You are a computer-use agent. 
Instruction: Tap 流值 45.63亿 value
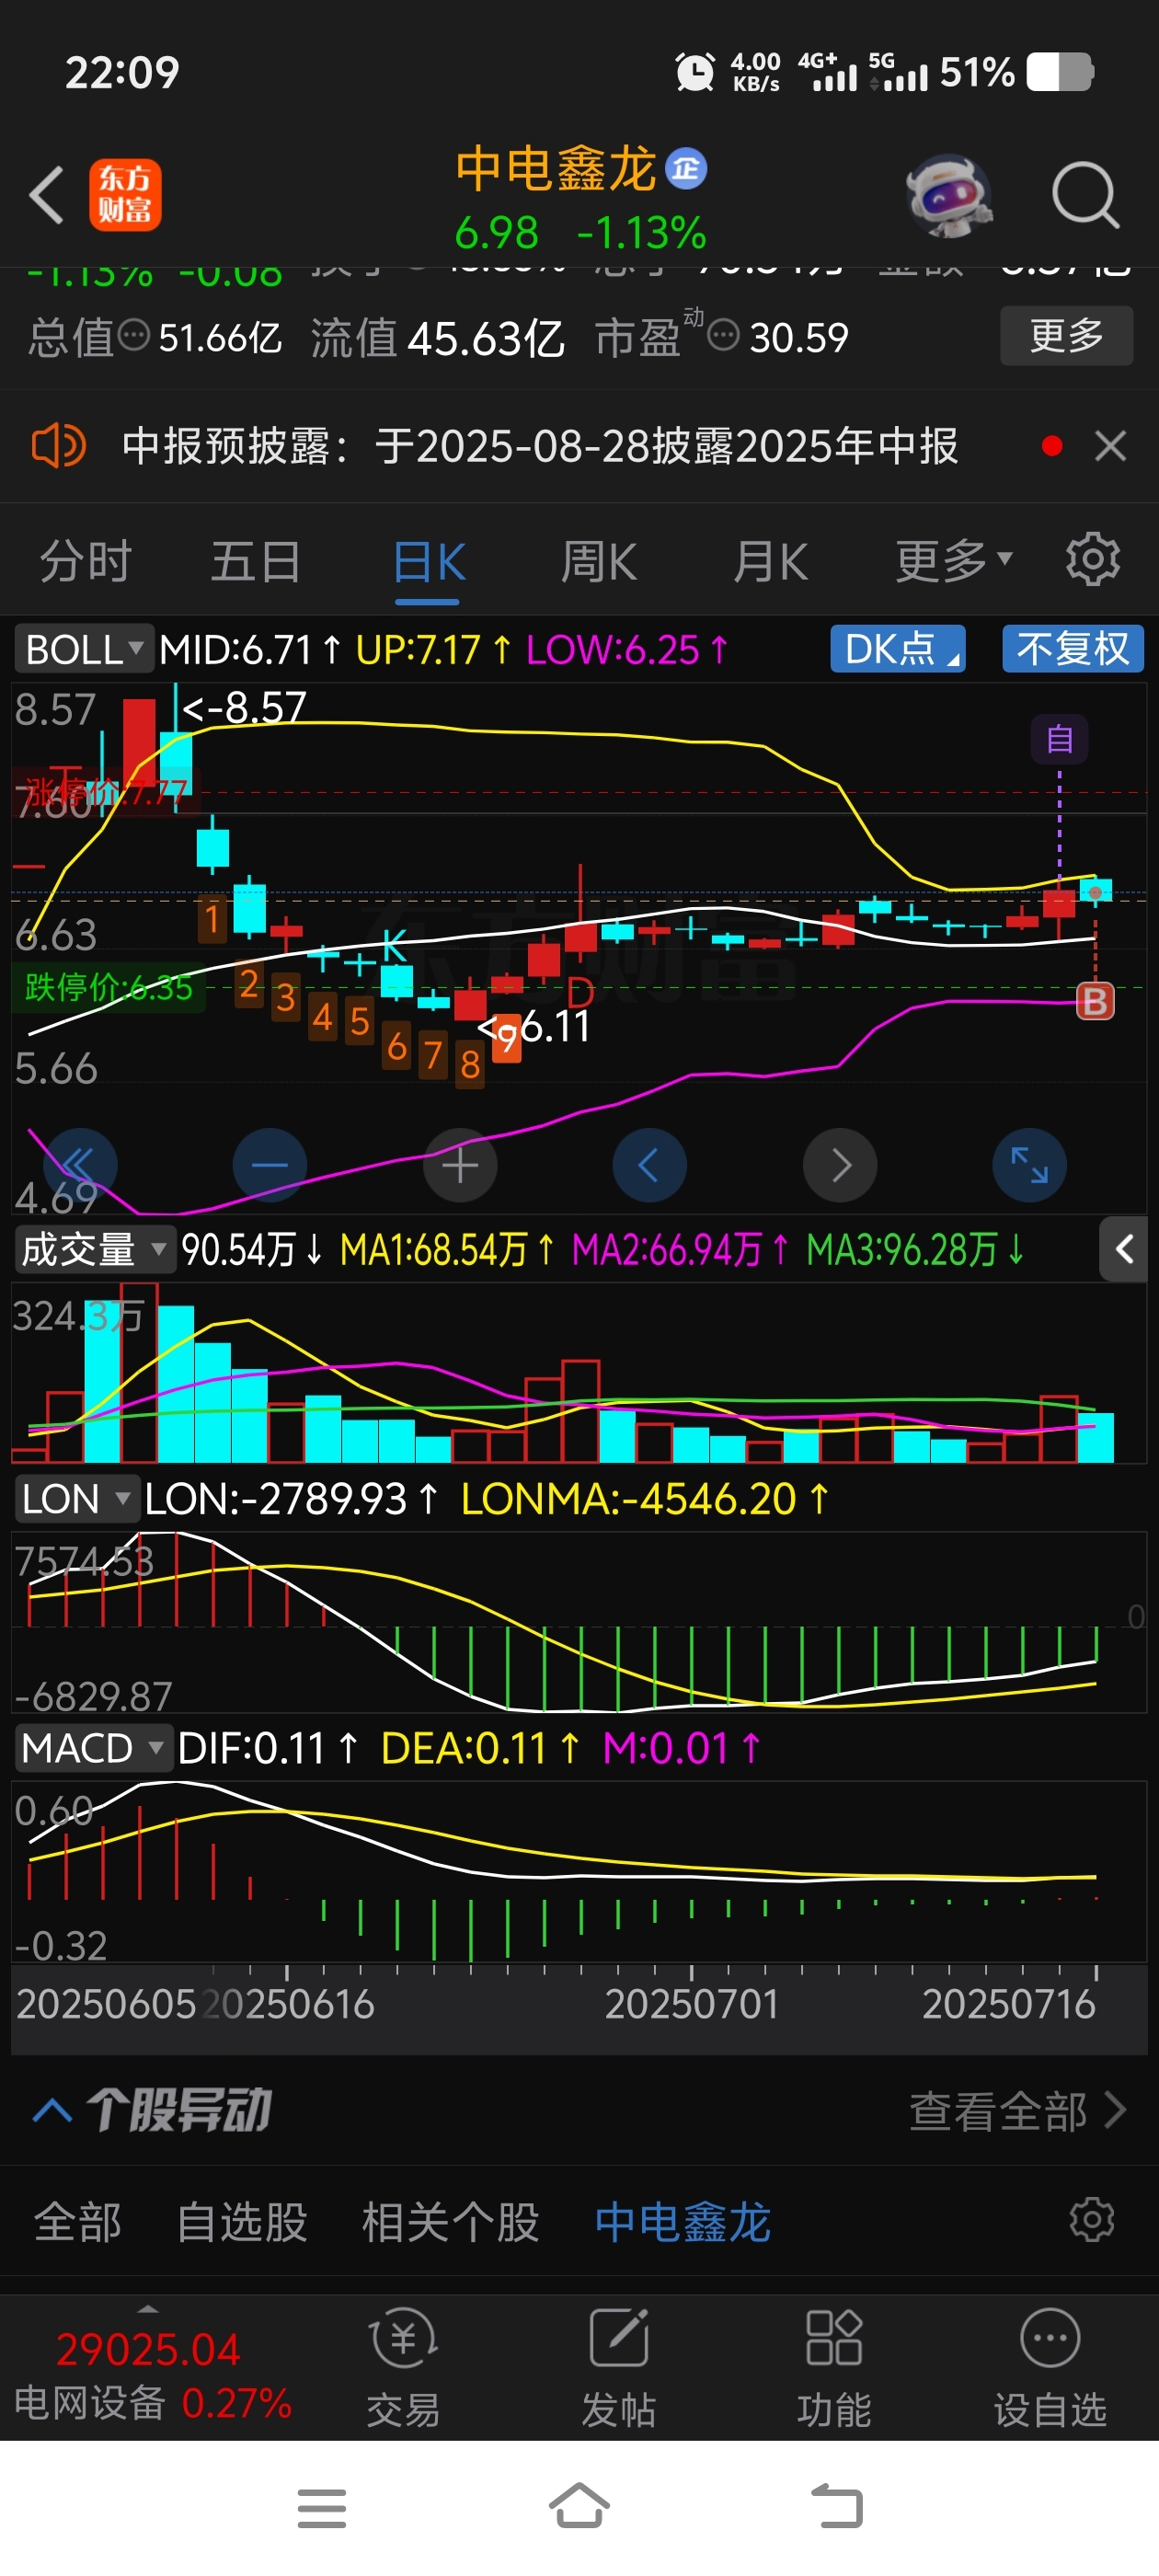point(486,338)
